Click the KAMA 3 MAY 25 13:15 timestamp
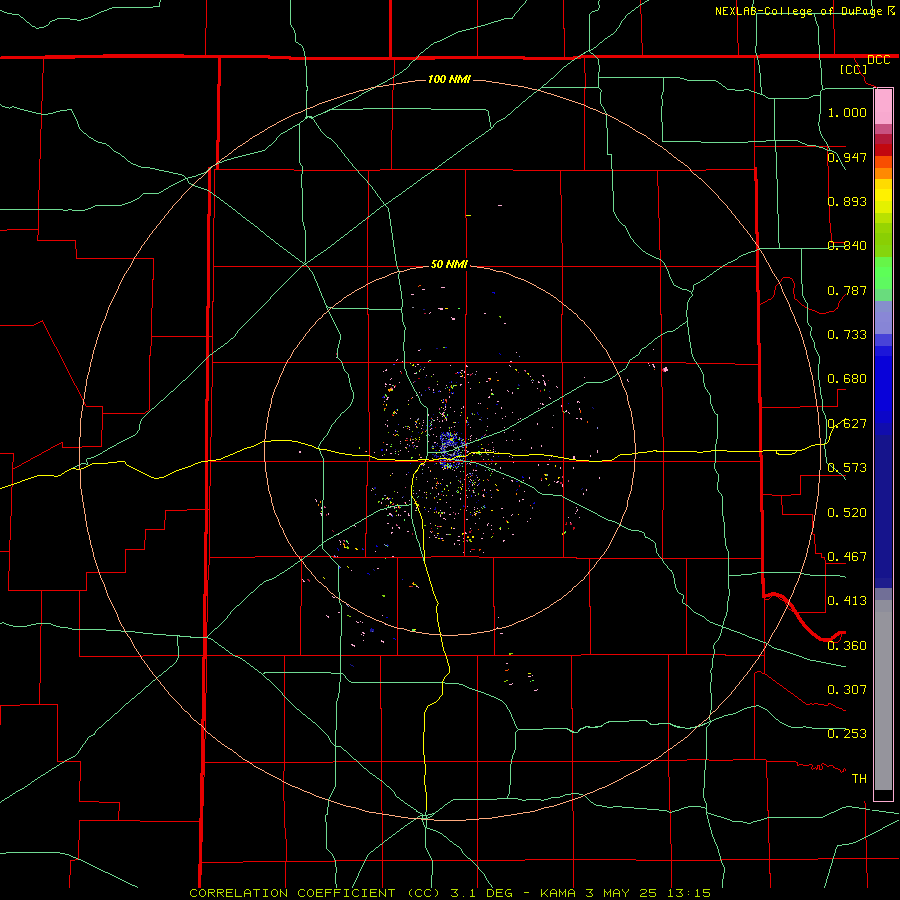Viewport: 900px width, 900px height. pyautogui.click(x=626, y=893)
